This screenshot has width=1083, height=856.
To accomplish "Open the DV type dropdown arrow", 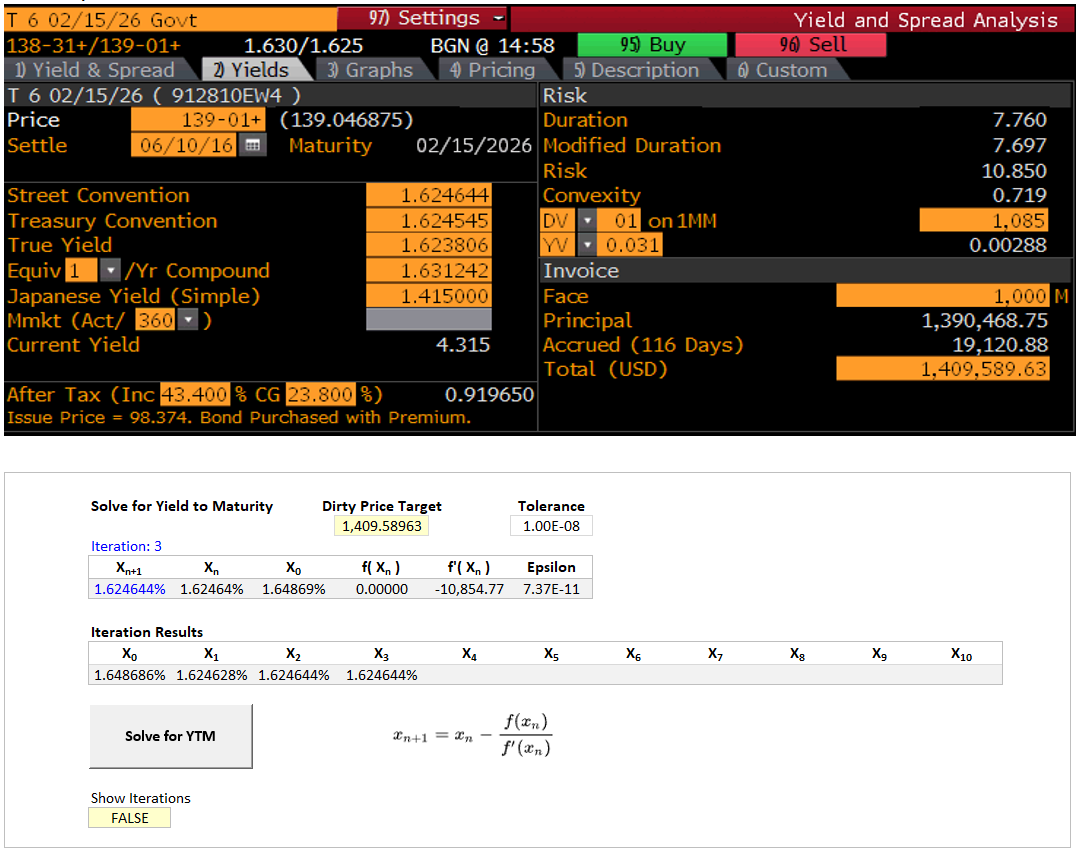I will 586,221.
